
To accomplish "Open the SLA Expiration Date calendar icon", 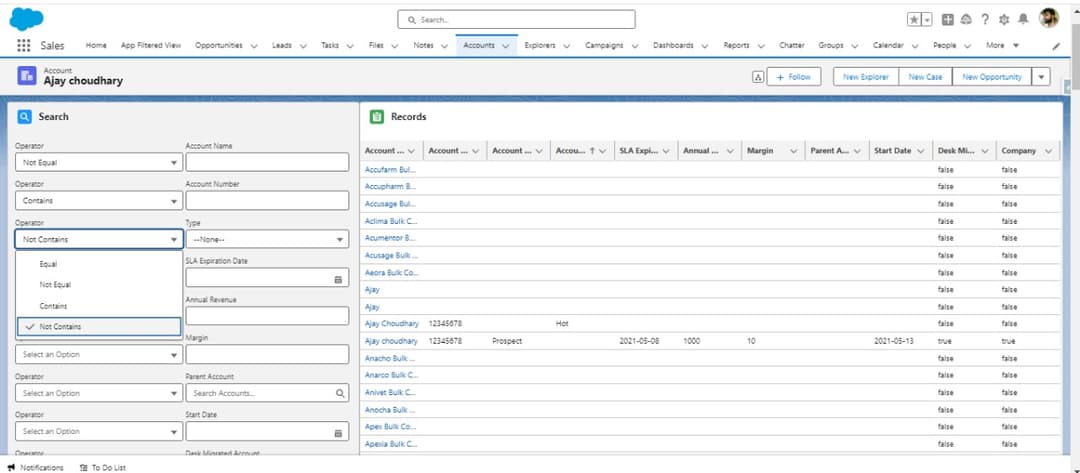I will pyautogui.click(x=338, y=280).
